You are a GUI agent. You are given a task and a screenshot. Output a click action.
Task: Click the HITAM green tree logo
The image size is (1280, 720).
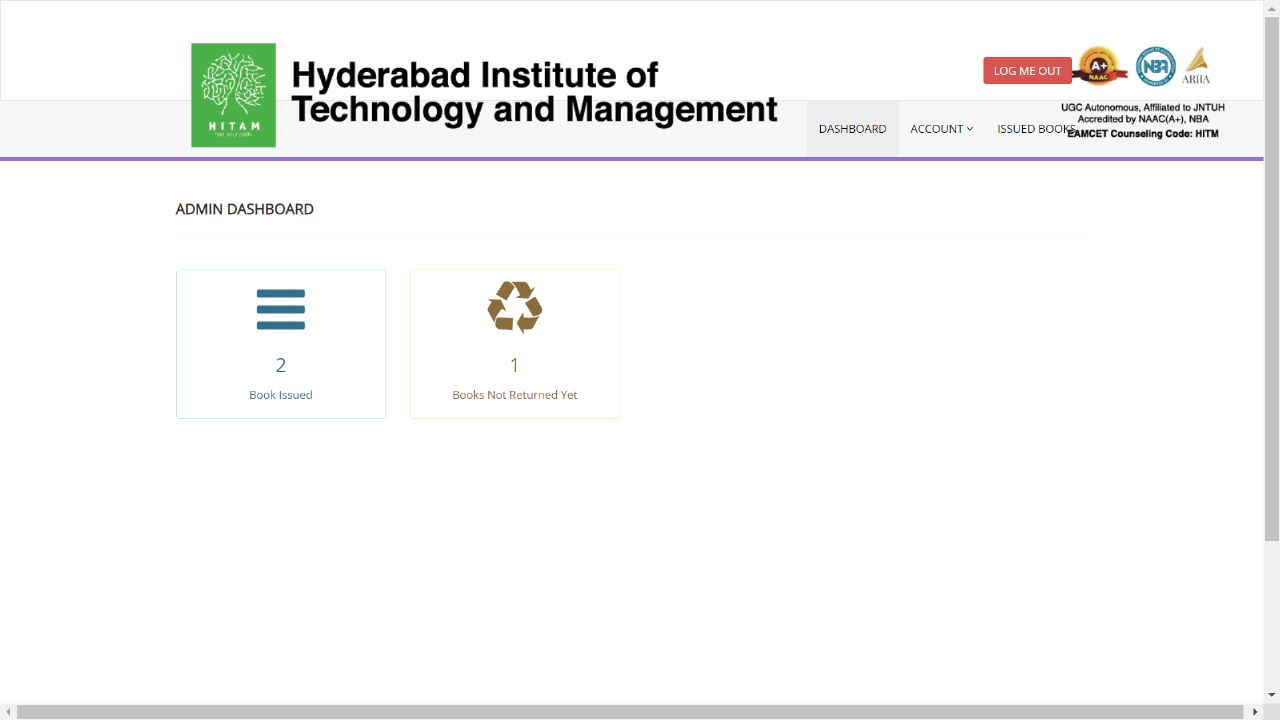point(233,95)
